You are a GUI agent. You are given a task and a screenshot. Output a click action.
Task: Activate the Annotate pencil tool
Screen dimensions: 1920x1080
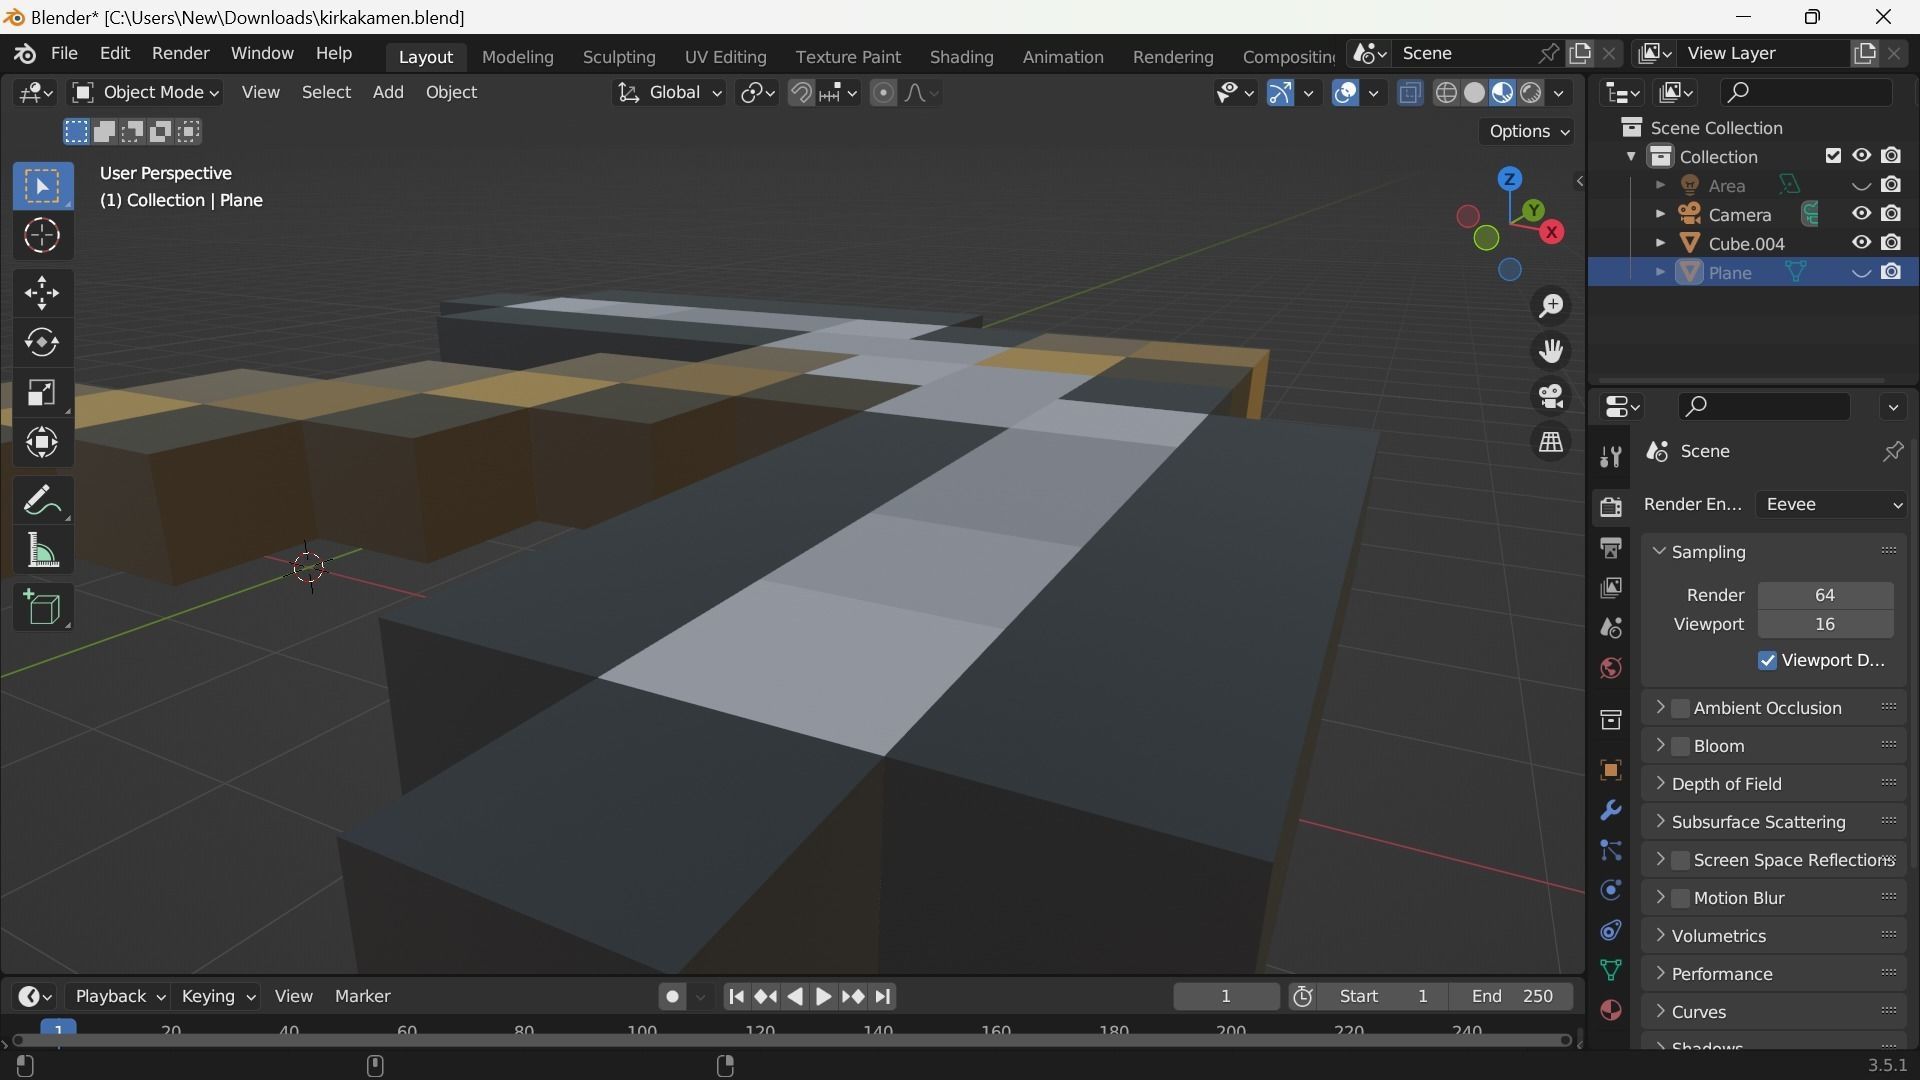42,500
